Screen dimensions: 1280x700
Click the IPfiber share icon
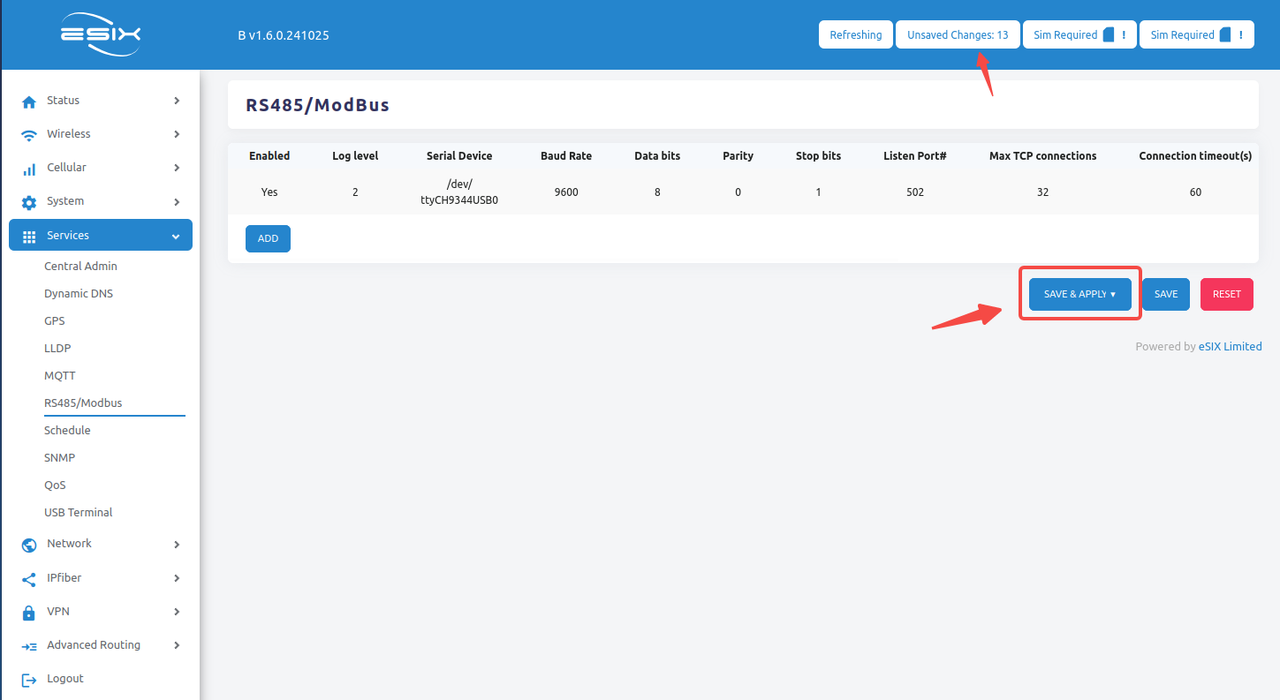(29, 579)
